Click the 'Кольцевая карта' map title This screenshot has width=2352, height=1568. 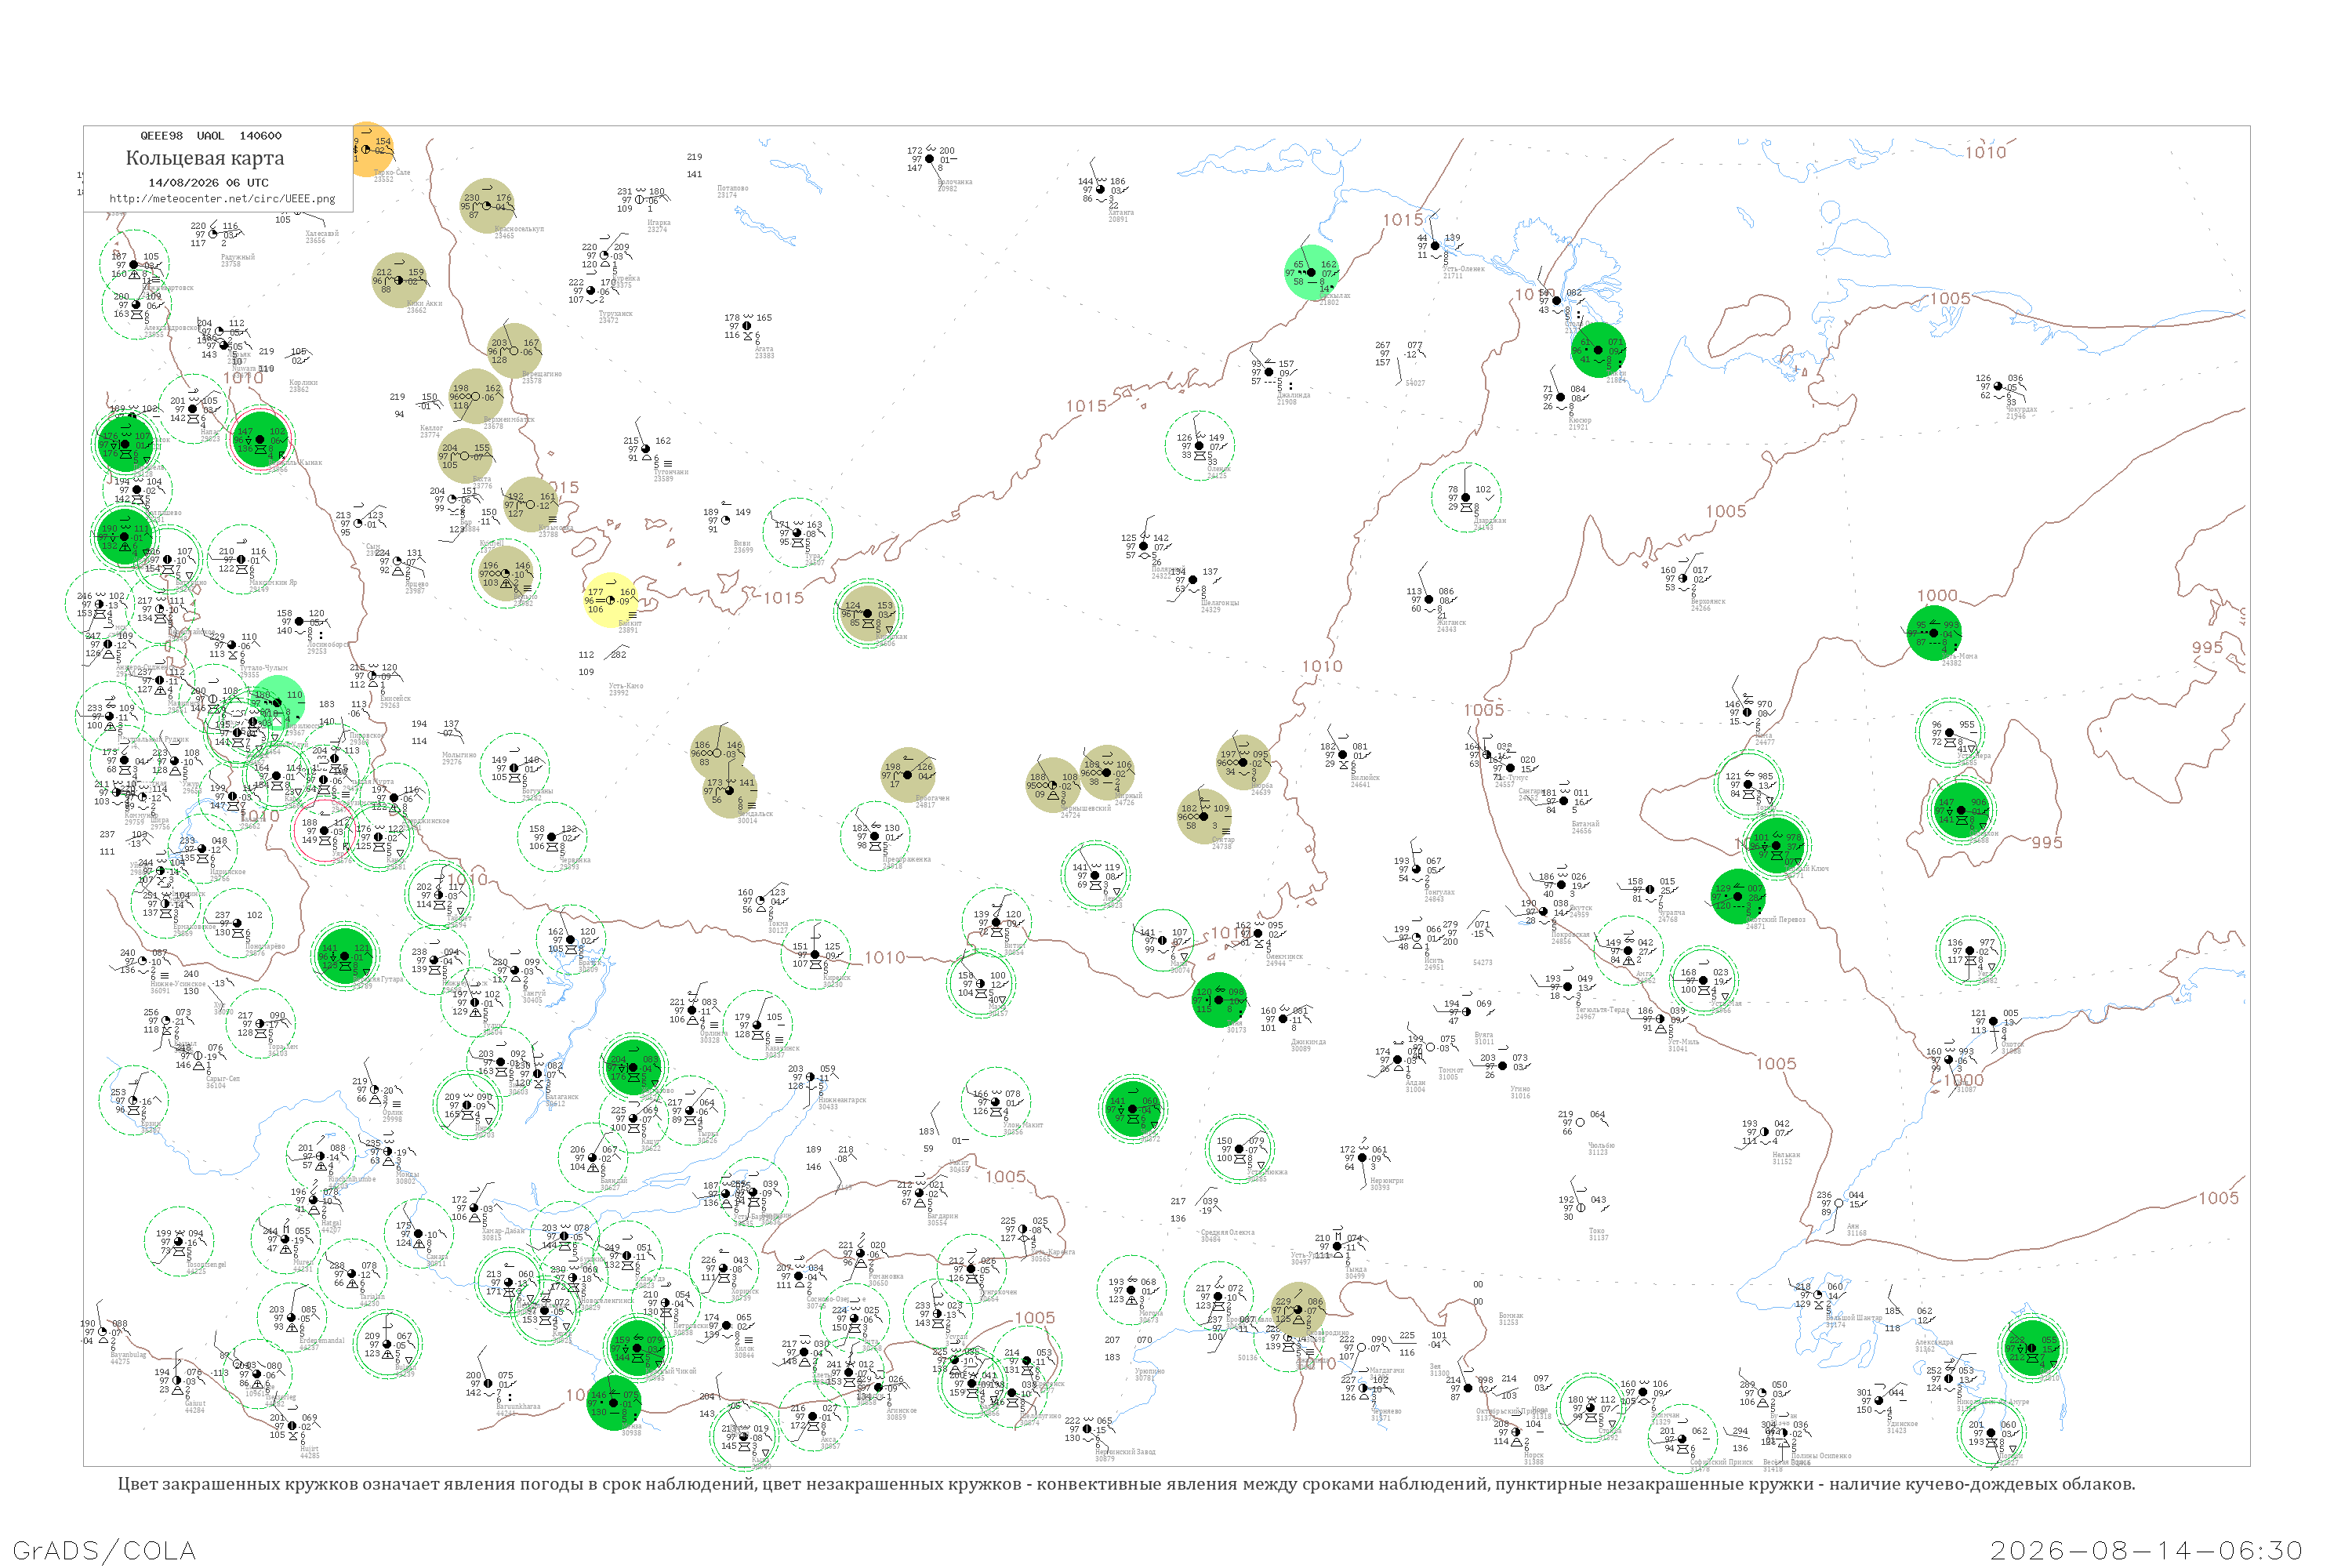[205, 158]
